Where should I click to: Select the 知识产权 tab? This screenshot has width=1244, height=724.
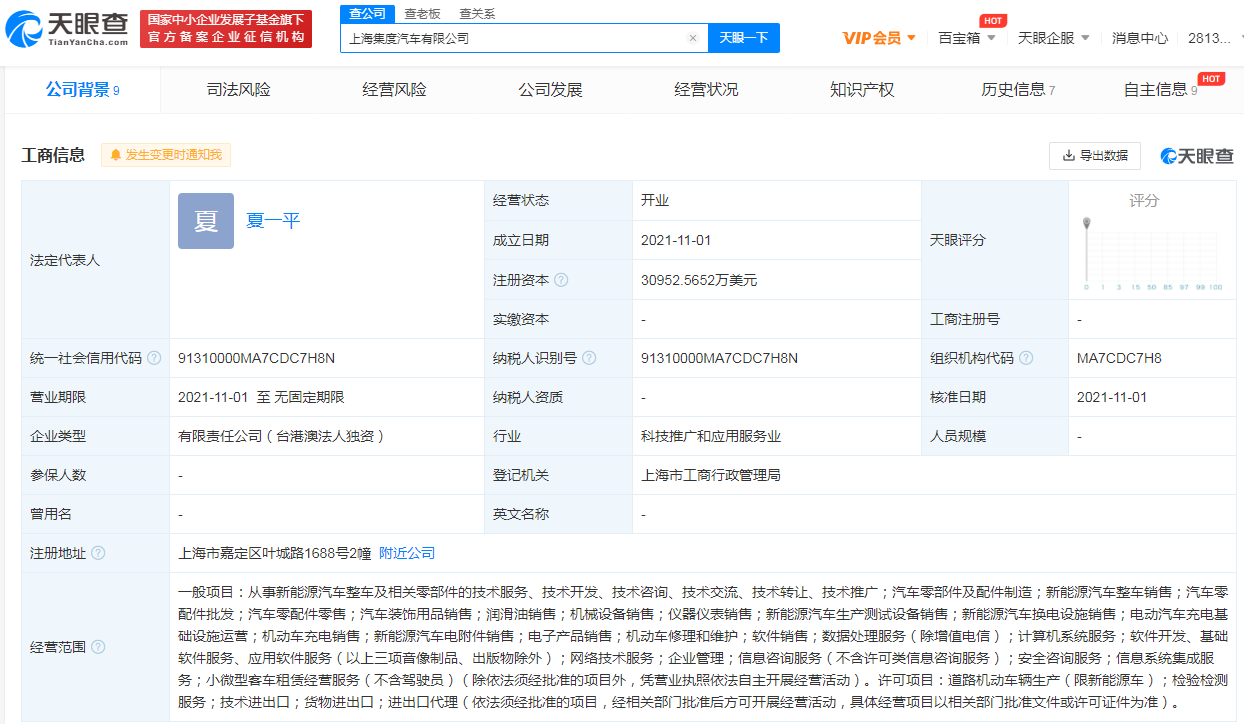pos(861,90)
